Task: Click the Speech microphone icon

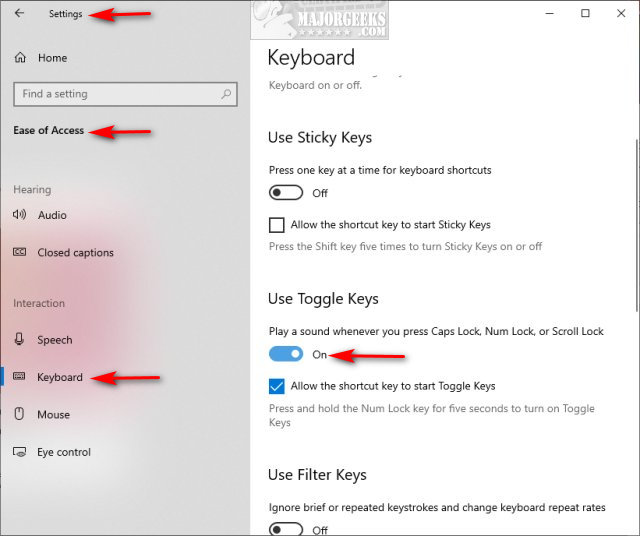Action: (x=20, y=340)
